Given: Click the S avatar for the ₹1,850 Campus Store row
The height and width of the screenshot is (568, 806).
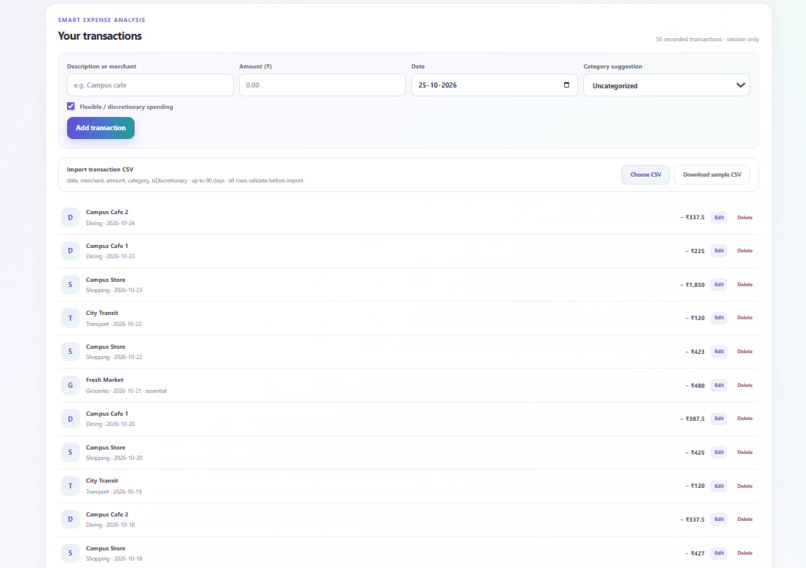Looking at the screenshot, I should click(x=70, y=284).
